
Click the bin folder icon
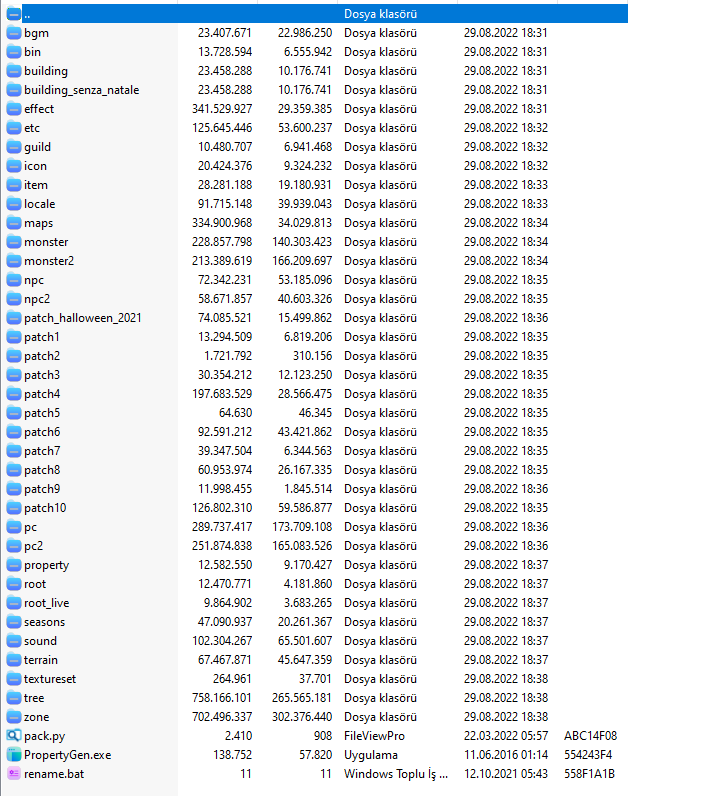click(14, 52)
